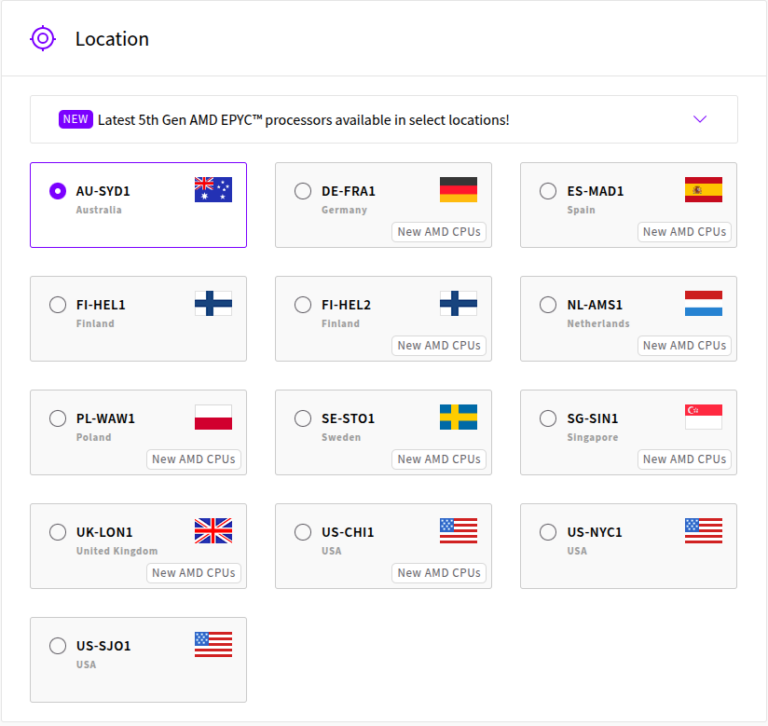Click the Australia flag icon
Viewport: 768px width, 726px height.
[x=213, y=190]
